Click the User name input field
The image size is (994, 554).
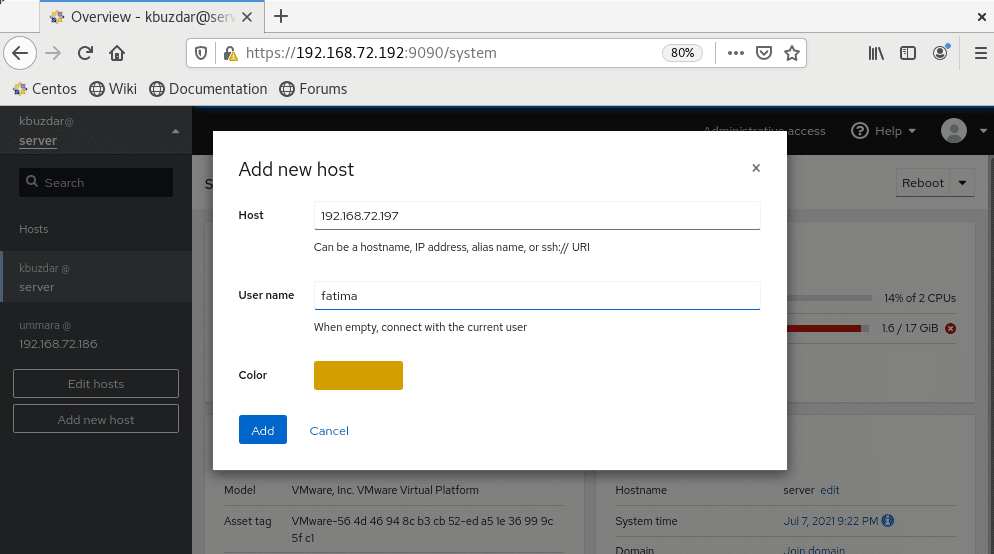point(537,295)
